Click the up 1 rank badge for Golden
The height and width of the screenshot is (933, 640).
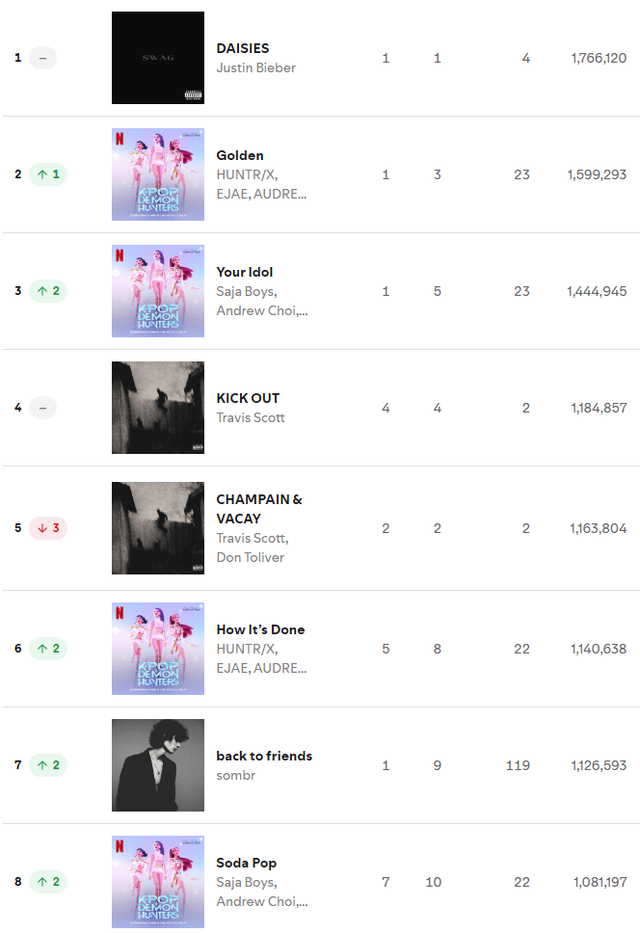pos(48,174)
